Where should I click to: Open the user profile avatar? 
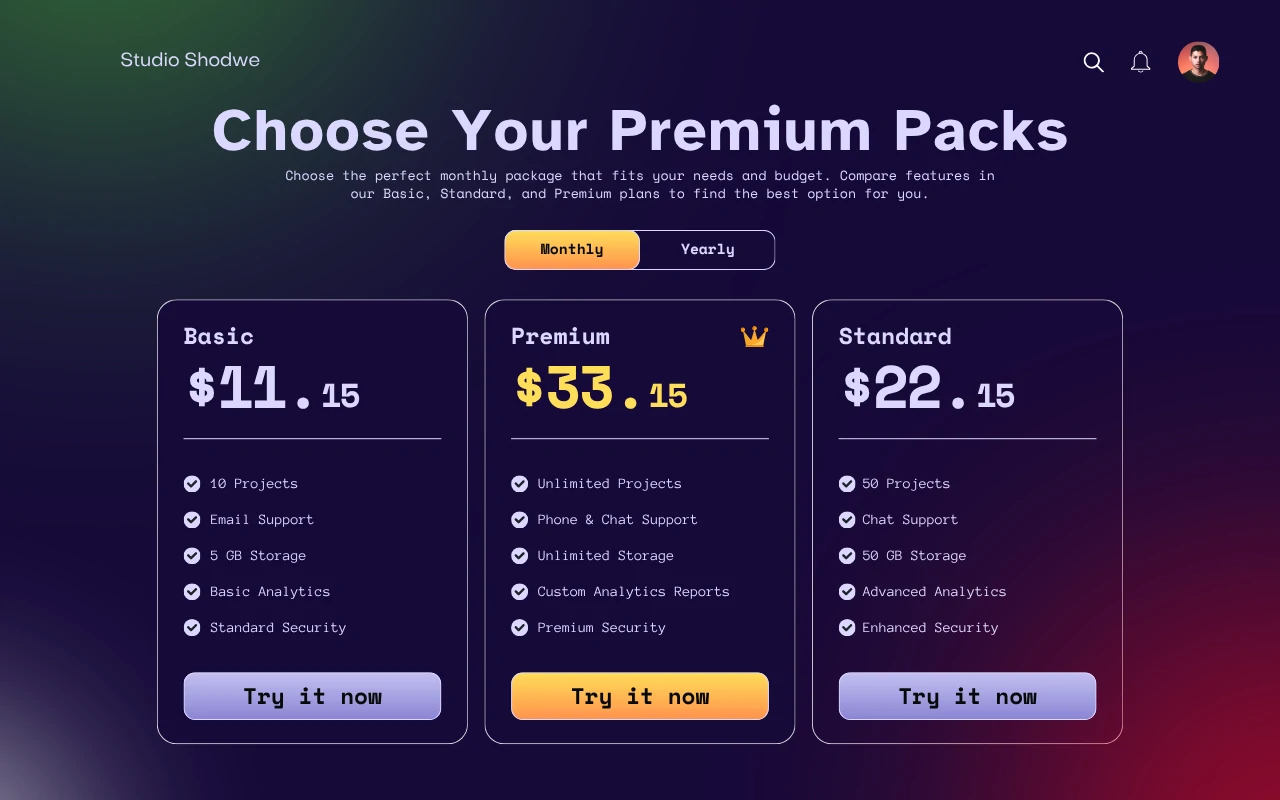(x=1198, y=61)
